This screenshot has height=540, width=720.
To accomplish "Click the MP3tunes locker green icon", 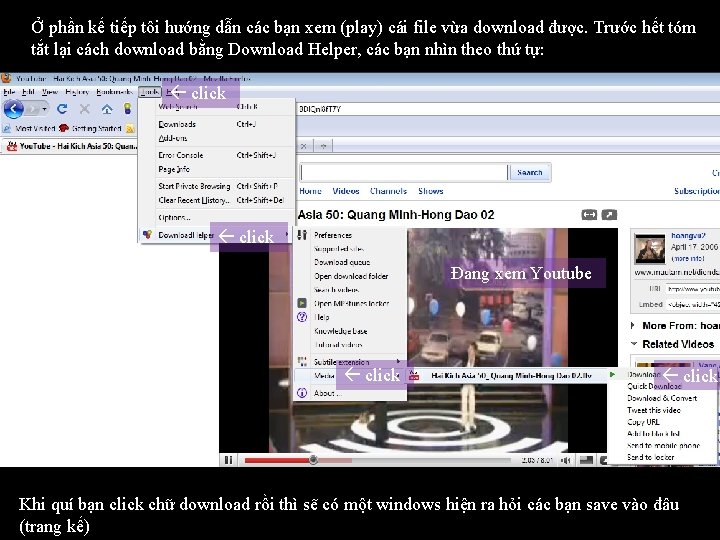I will coord(302,303).
